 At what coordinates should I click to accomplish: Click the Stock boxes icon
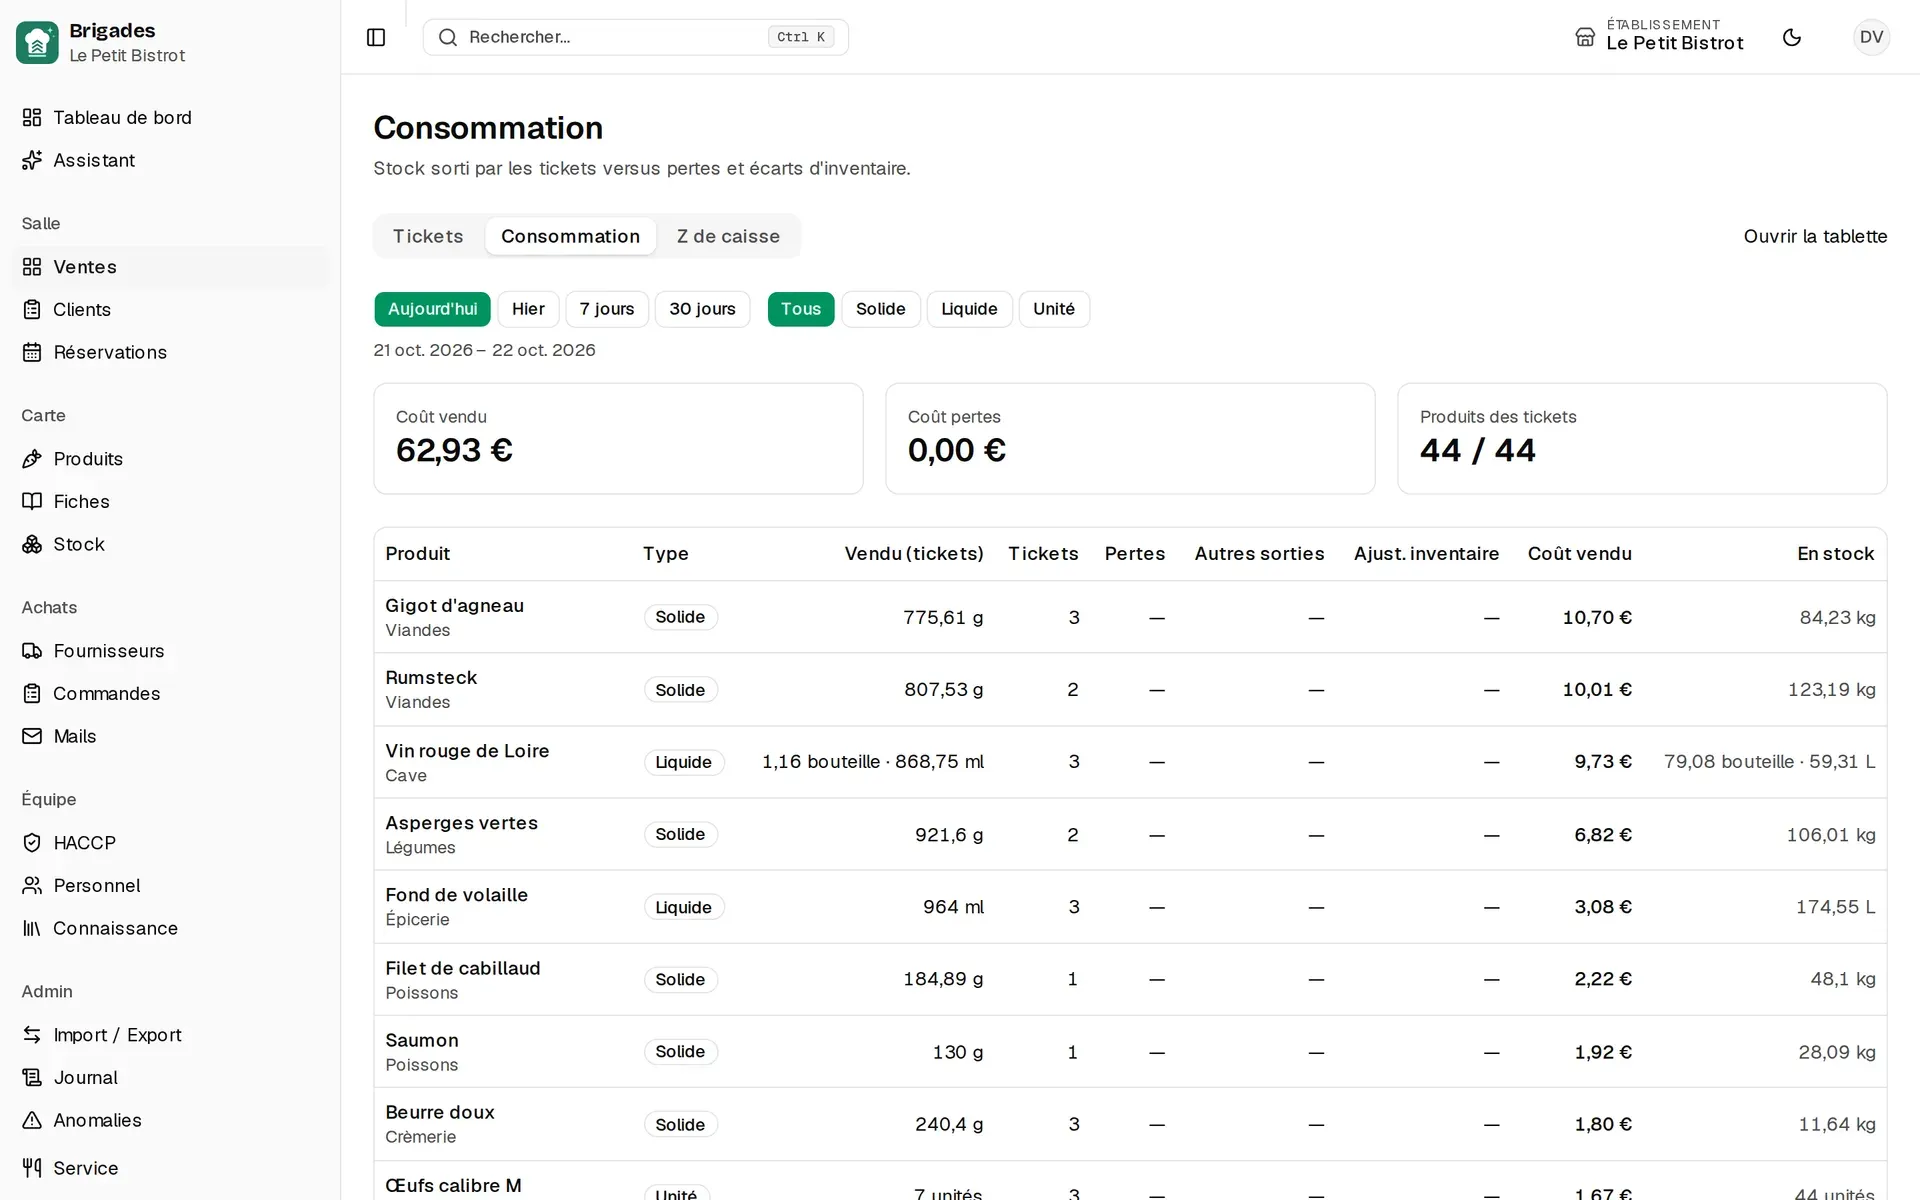click(32, 544)
